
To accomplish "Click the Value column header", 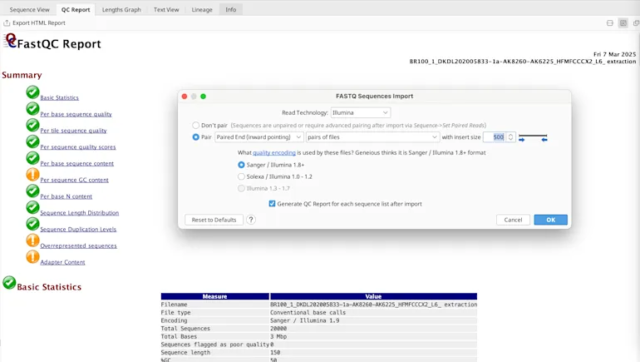I will pos(373,296).
